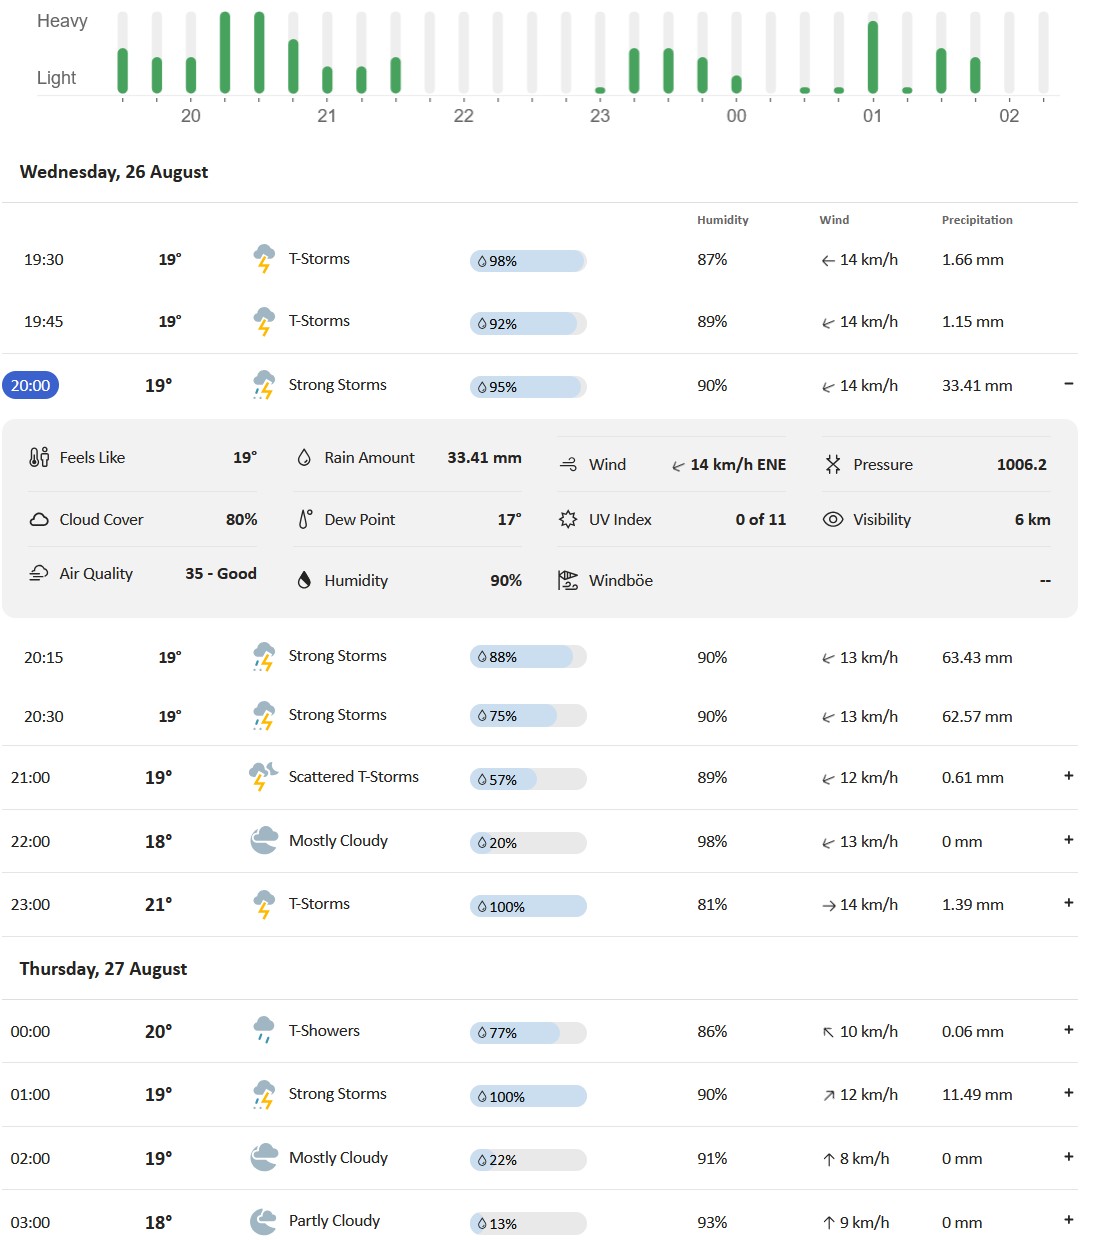
Task: Click the Strong Storms icon at 20:00
Action: (x=264, y=385)
